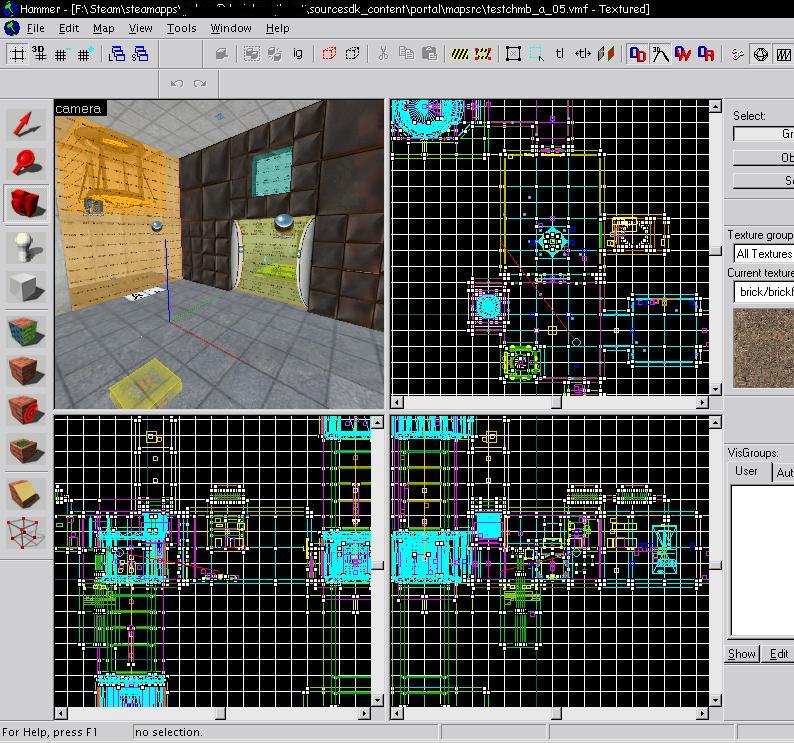Image resolution: width=794 pixels, height=743 pixels.
Task: Click the VisGroups Show button
Action: 741,654
